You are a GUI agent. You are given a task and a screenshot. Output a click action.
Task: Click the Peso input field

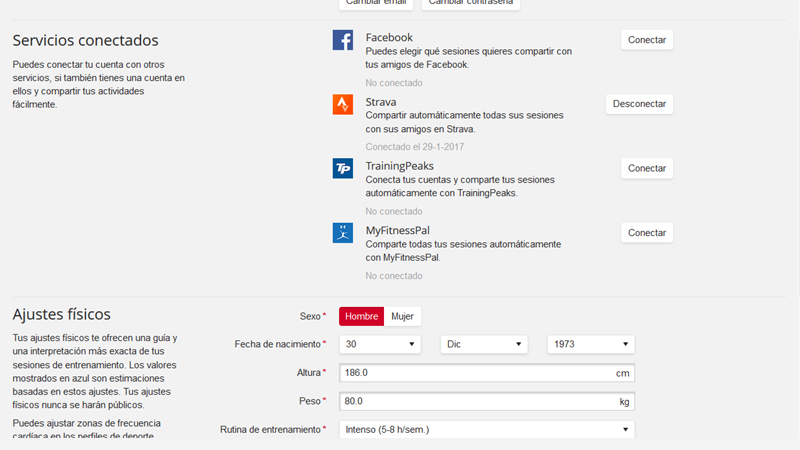pyautogui.click(x=487, y=402)
